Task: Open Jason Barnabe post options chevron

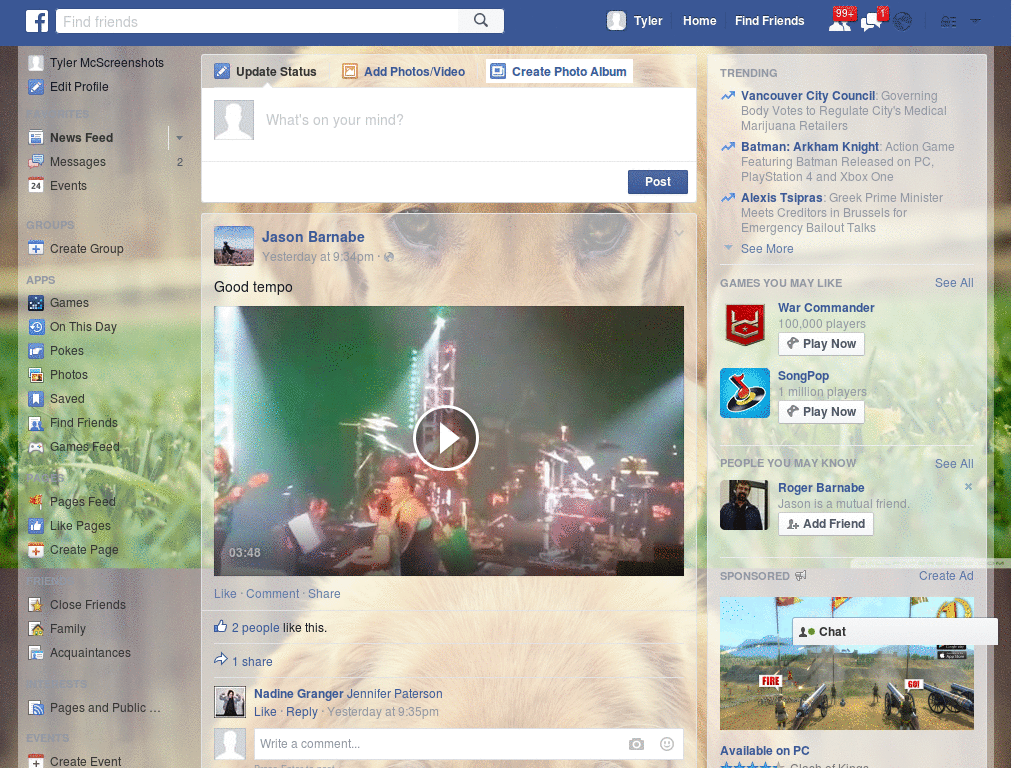Action: pyautogui.click(x=679, y=232)
